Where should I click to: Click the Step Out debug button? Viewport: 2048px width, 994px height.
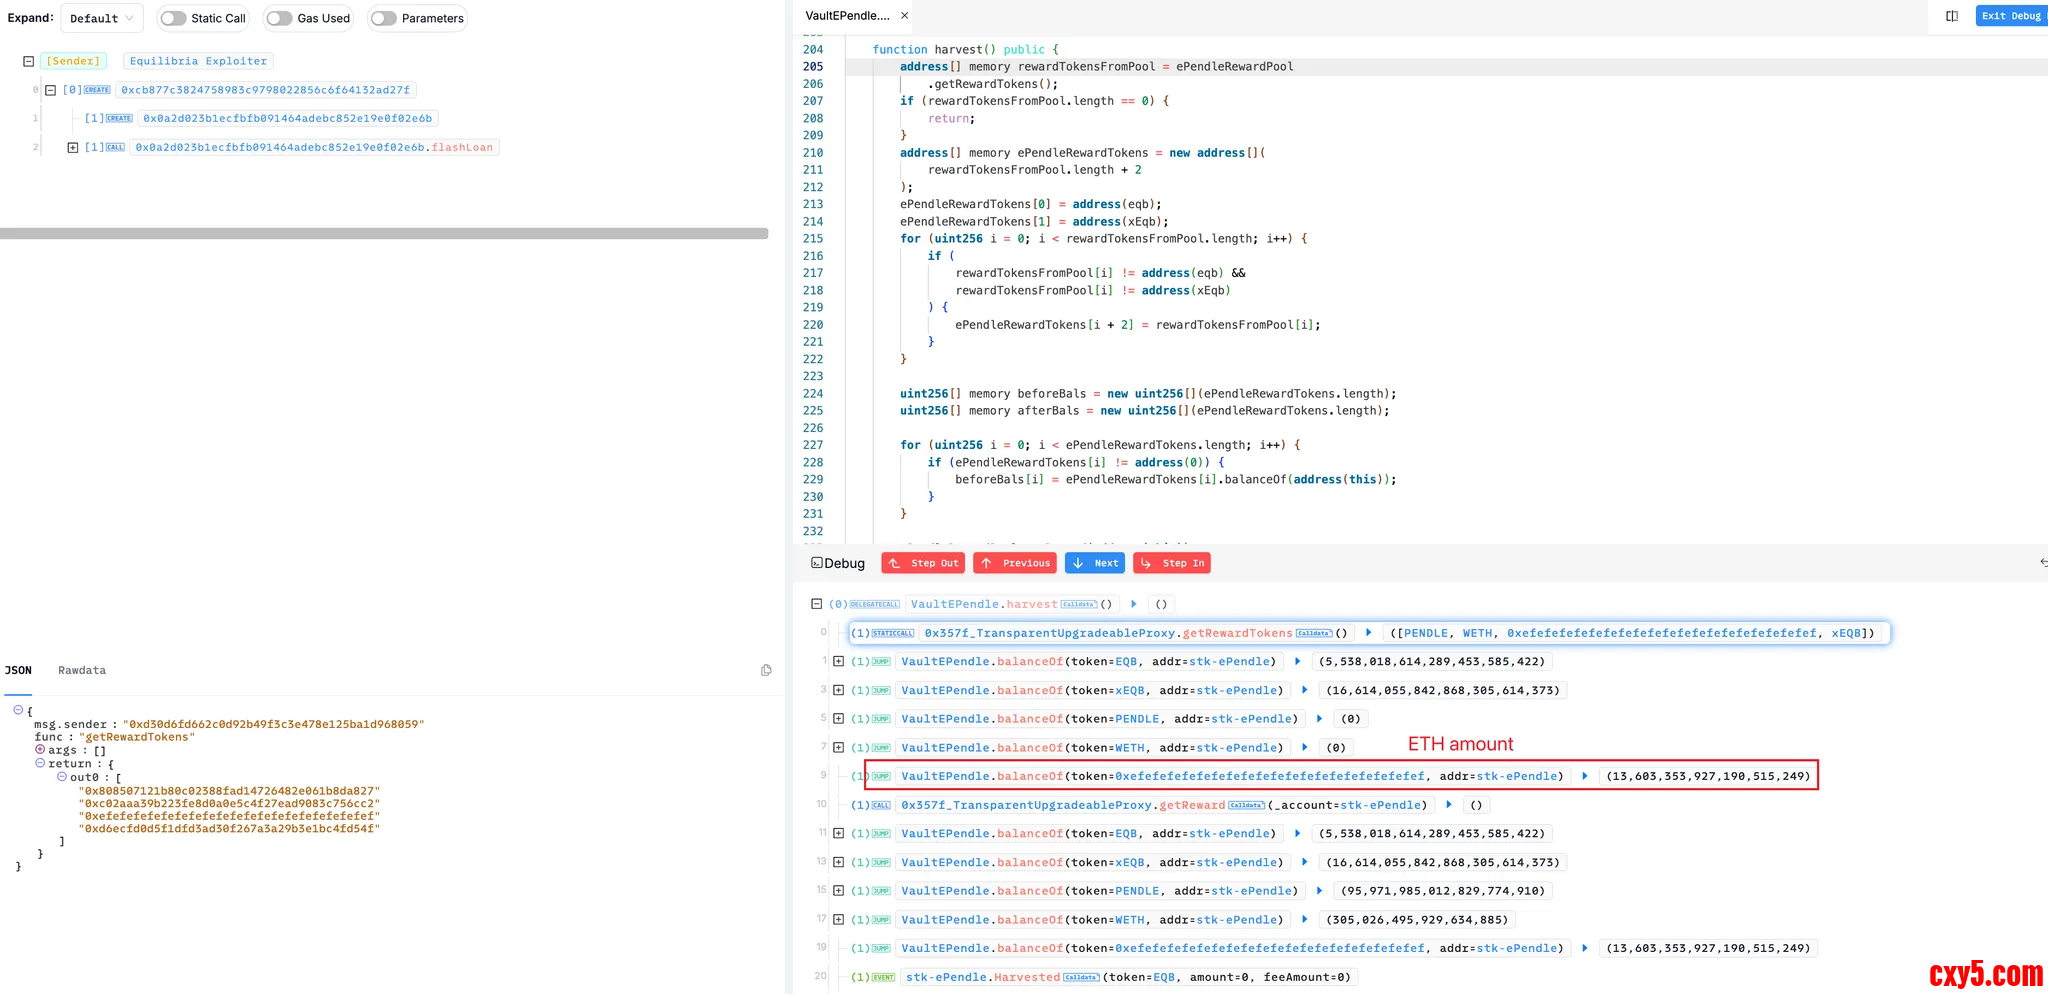coord(923,563)
